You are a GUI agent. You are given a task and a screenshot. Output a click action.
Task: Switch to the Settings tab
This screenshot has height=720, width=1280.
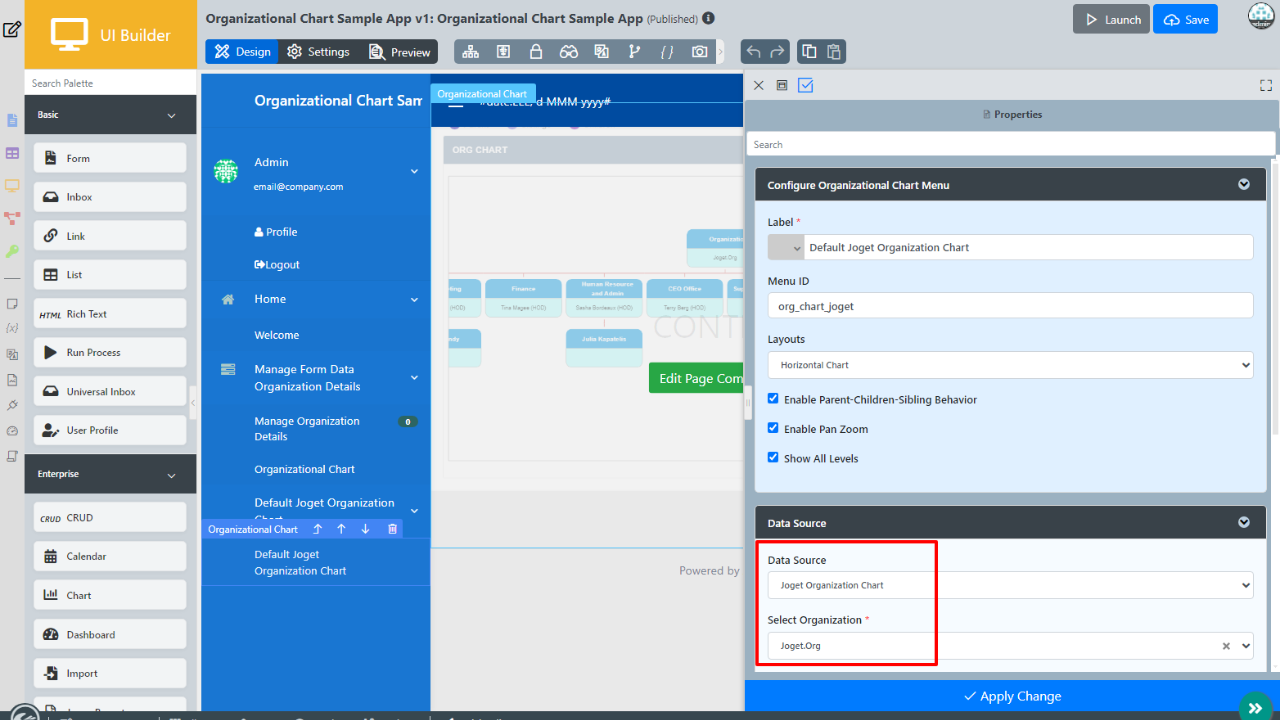point(318,52)
